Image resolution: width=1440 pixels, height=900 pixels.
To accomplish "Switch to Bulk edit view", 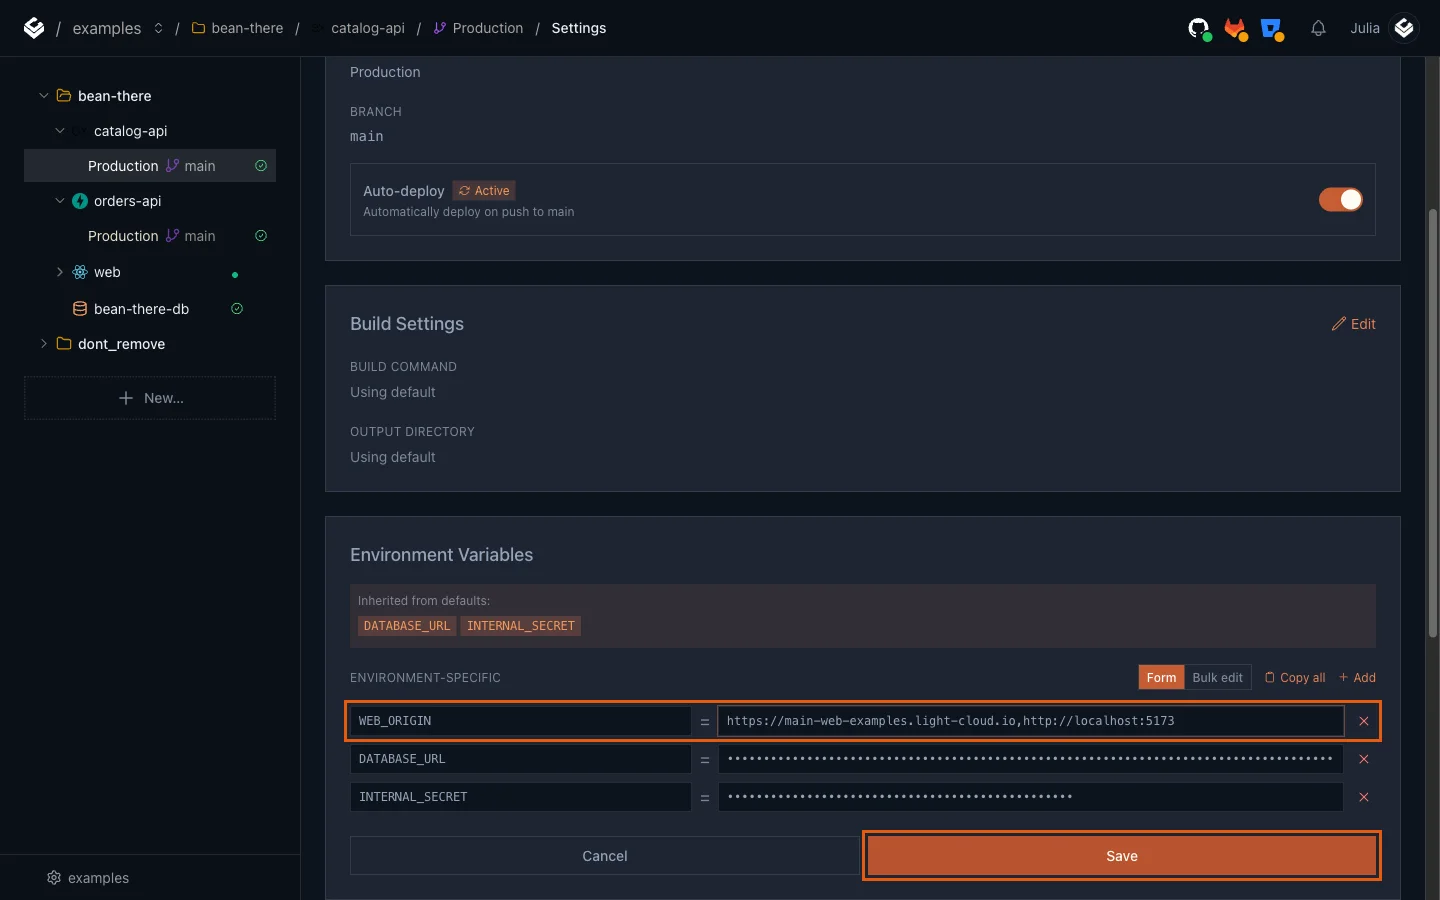I will point(1217,677).
